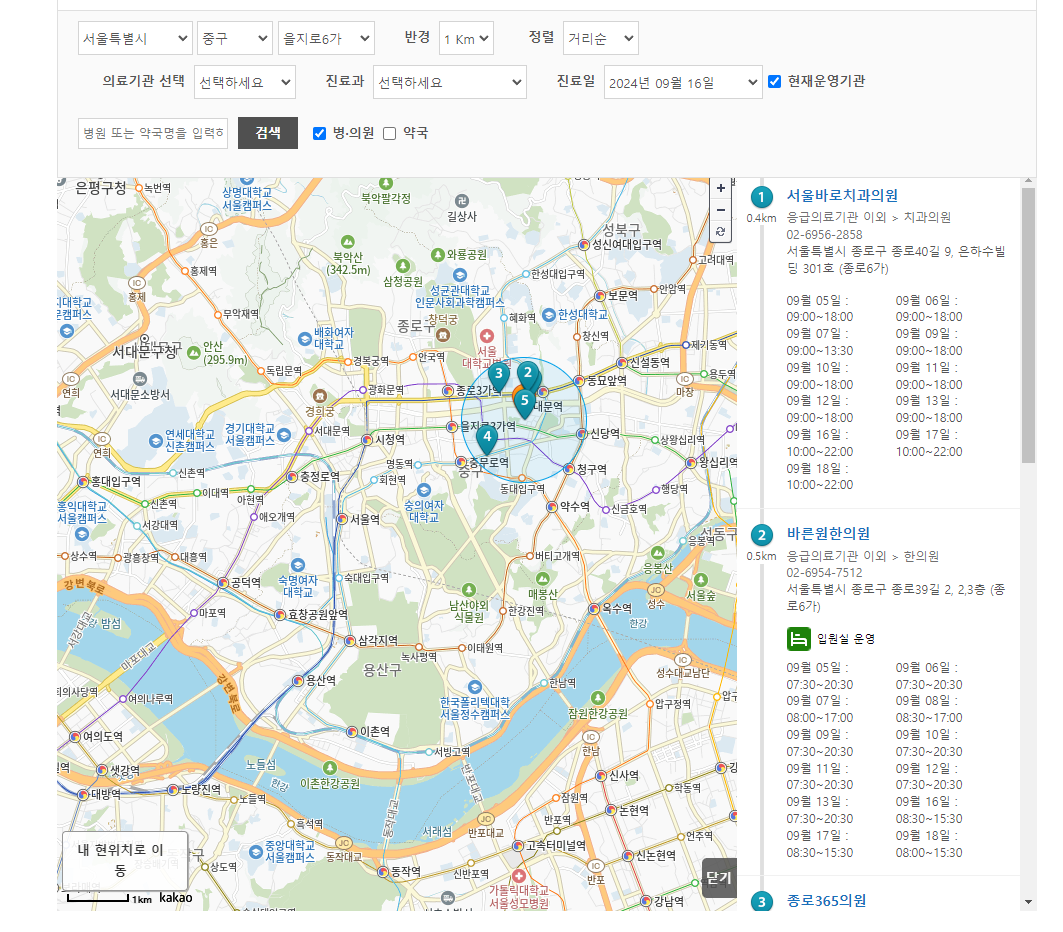Click the 가톨릭대학교 서울성모병원 hospital icon
Viewport: 1063px width, 932px height.
click(519, 876)
